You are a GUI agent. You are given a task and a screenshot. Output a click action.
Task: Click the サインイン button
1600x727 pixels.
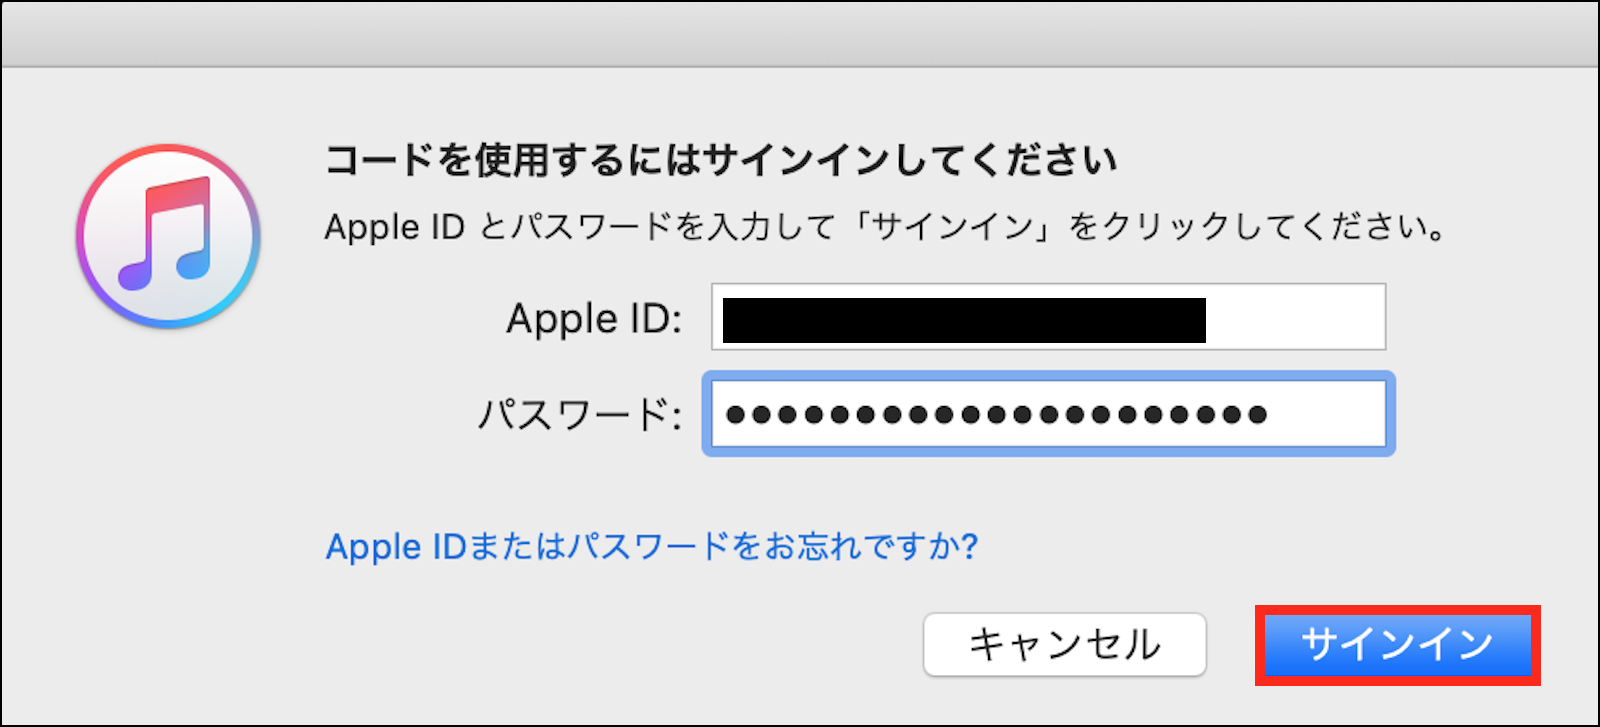pos(1397,645)
